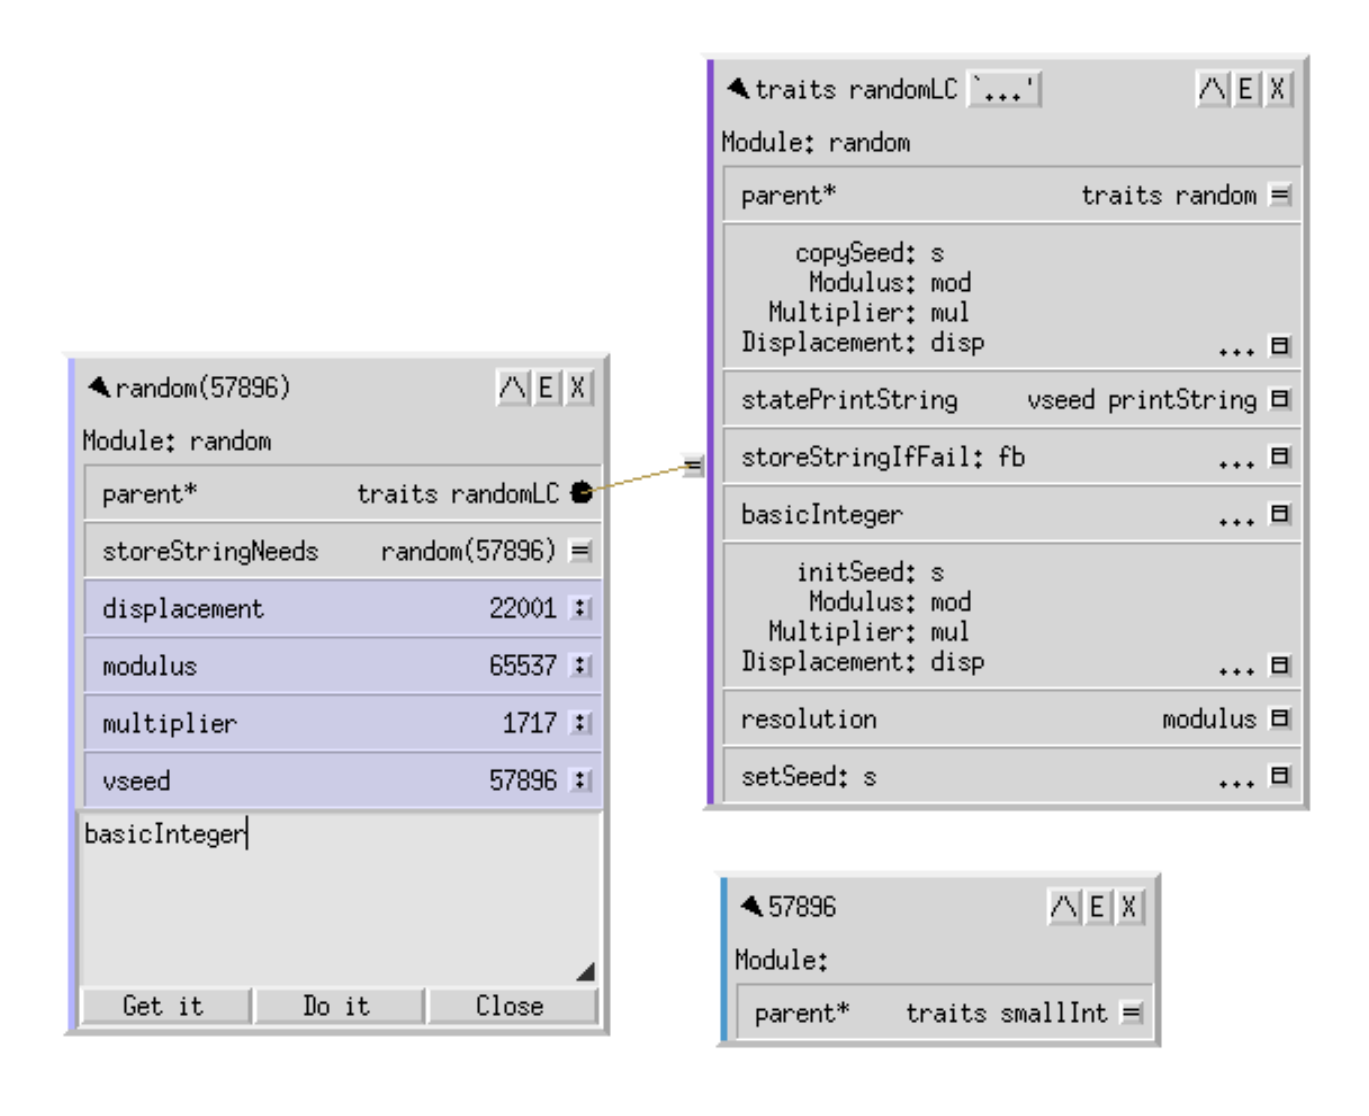Open the traits smallInt parent slot button

click(x=1132, y=1013)
